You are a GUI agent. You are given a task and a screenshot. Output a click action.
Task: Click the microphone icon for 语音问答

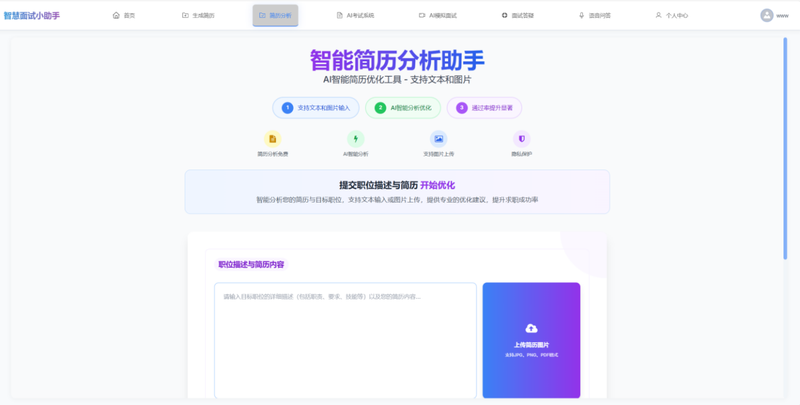[x=581, y=15]
